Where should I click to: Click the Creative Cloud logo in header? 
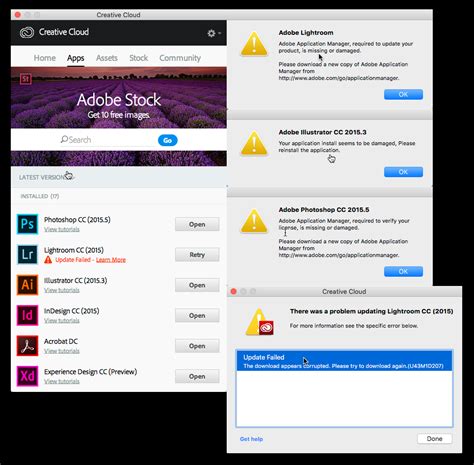point(27,32)
